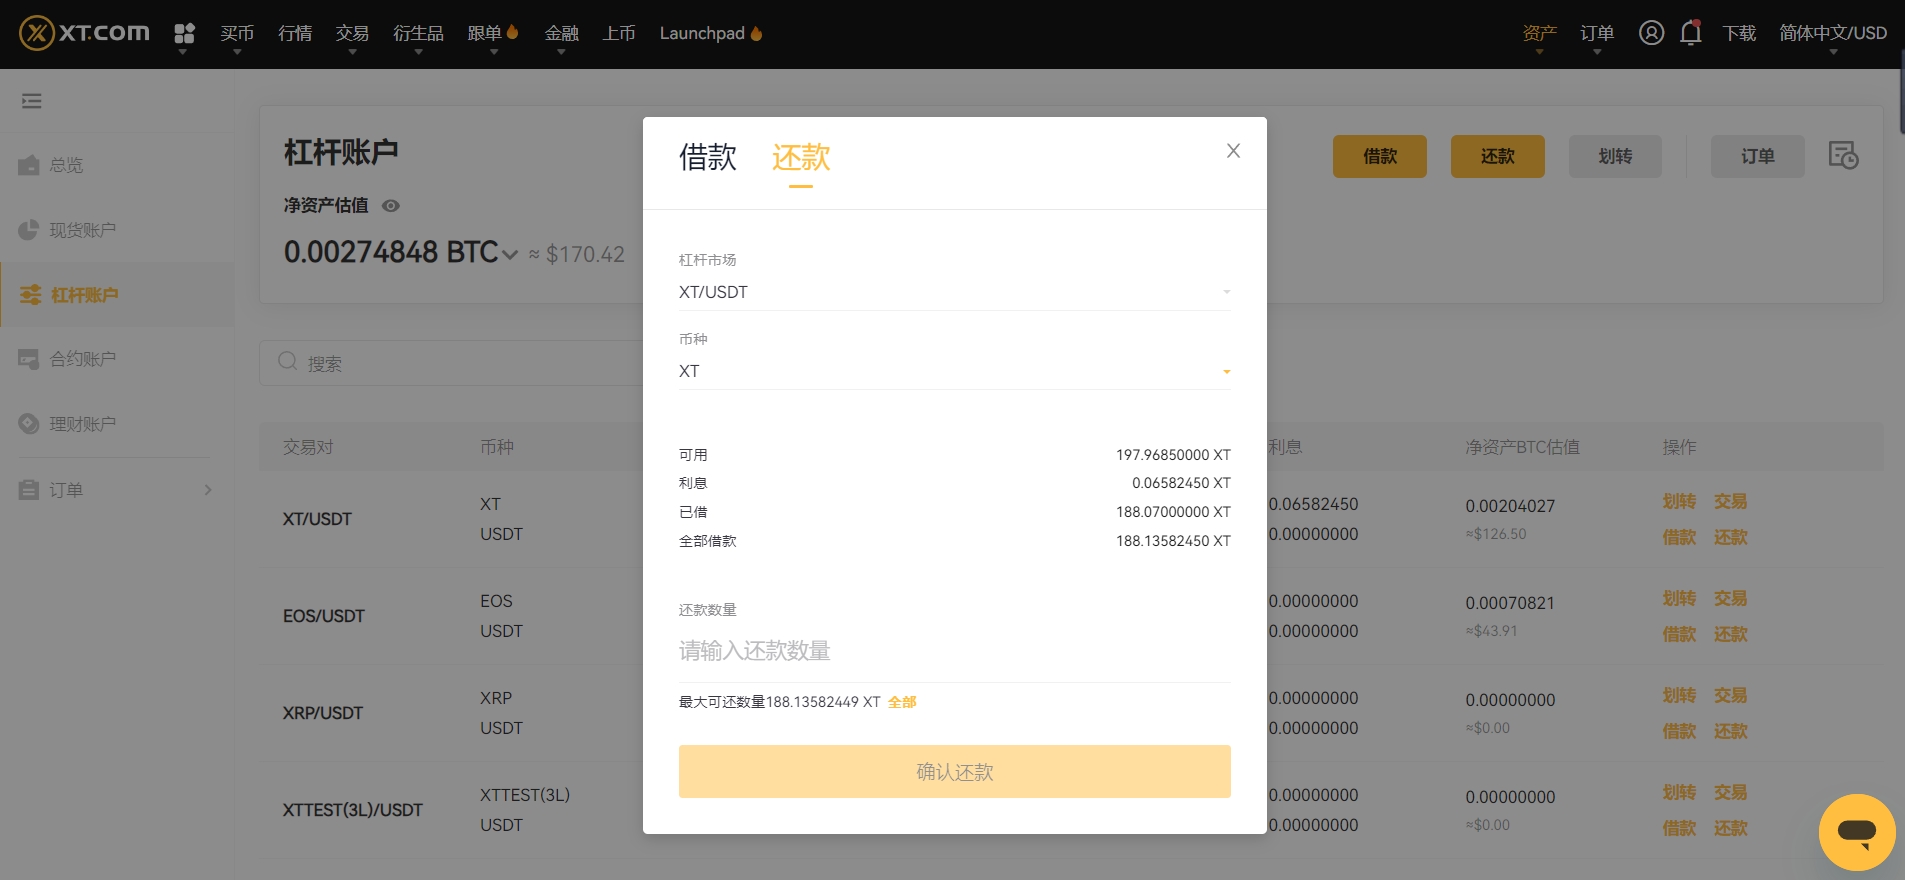
Task: Click the 现货账户 pie chart icon
Action: click(29, 230)
